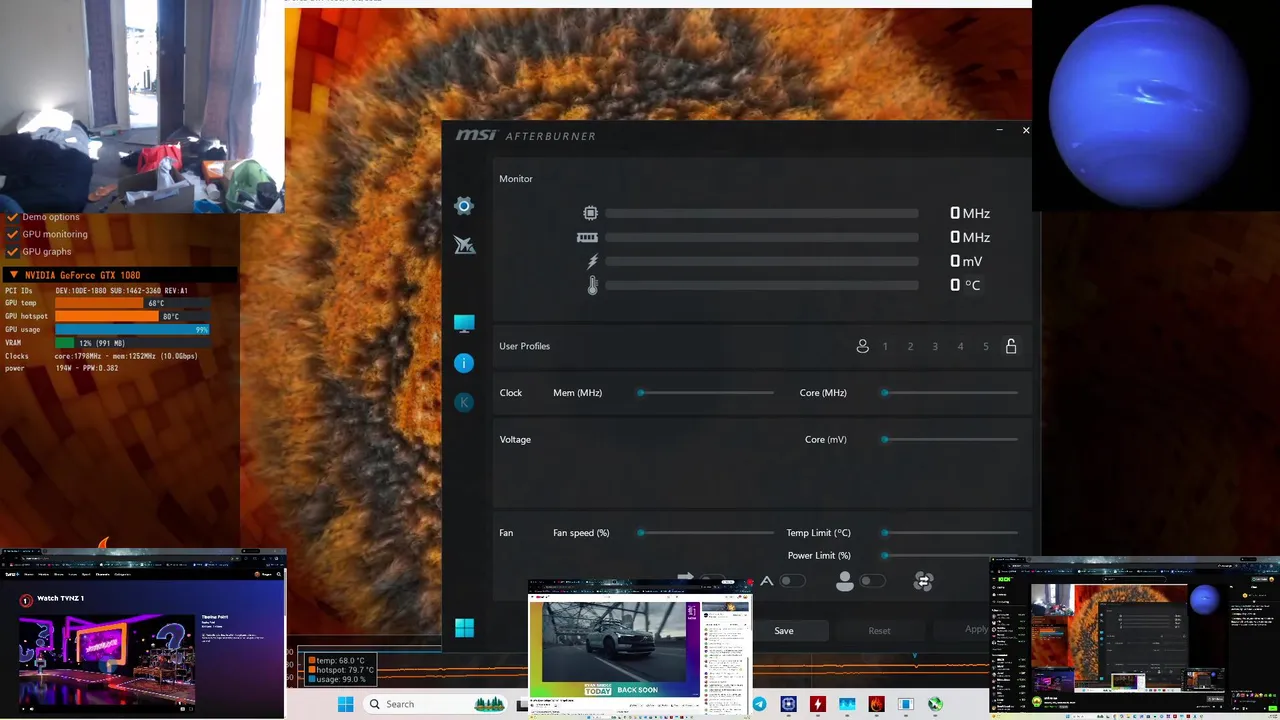The height and width of the screenshot is (720, 1280).
Task: Click the Core (MHz) clock slider
Action: (x=950, y=393)
